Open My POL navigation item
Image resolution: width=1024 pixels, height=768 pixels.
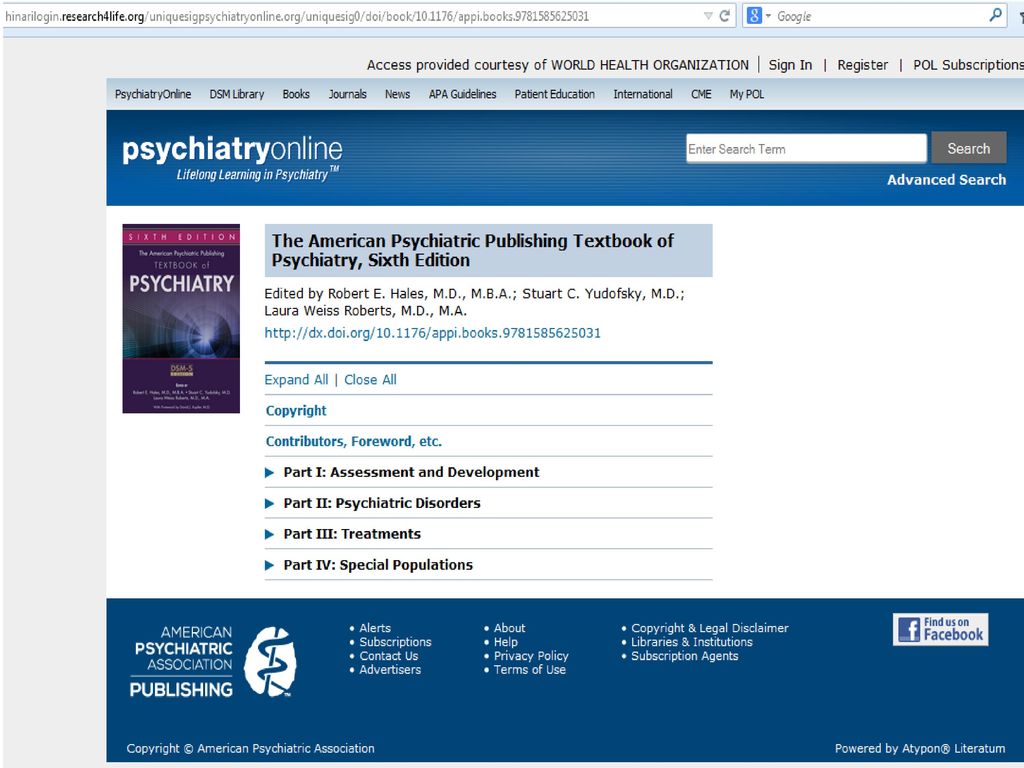click(746, 94)
